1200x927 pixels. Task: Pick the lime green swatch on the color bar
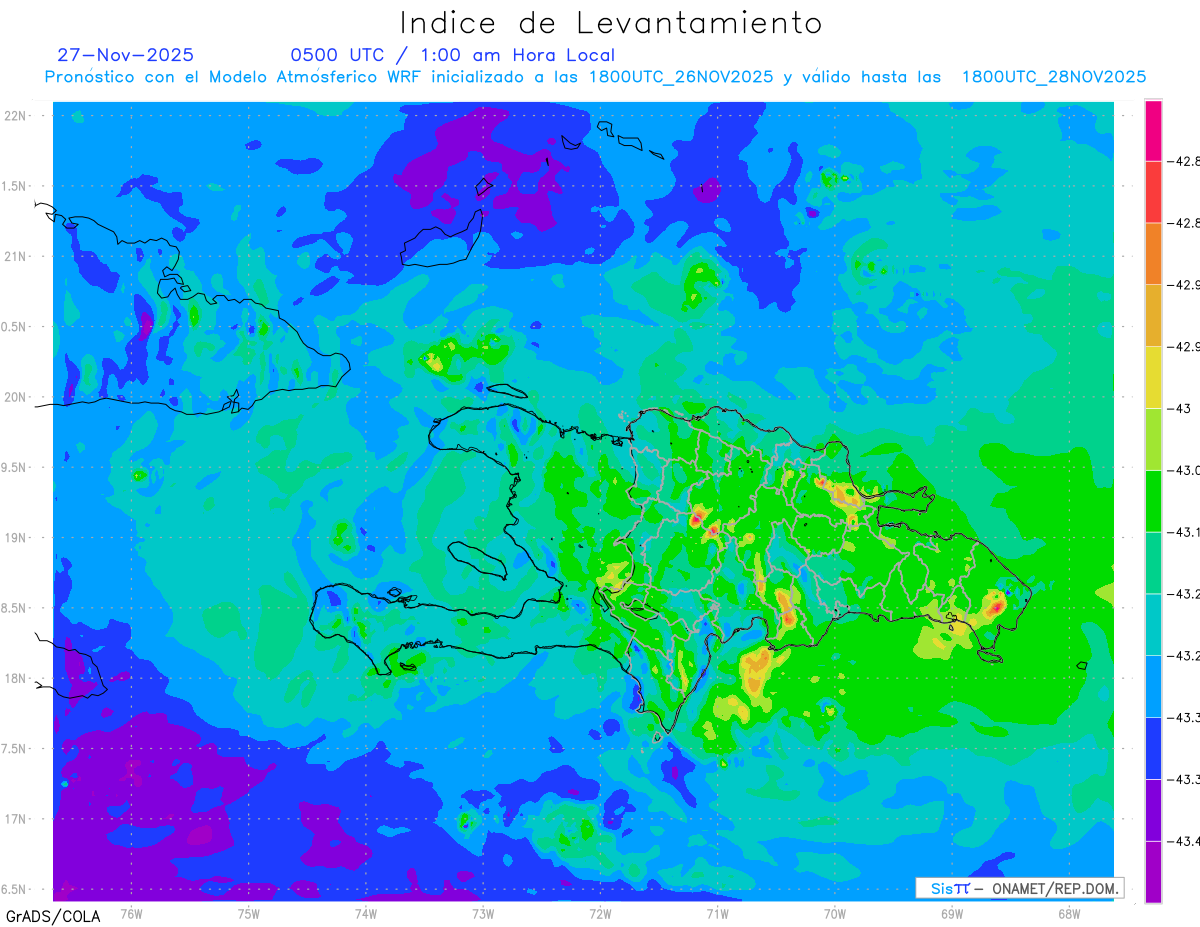point(1153,439)
